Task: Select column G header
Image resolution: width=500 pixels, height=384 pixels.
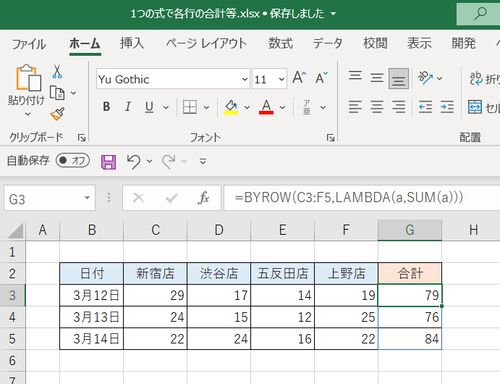Action: tap(410, 230)
